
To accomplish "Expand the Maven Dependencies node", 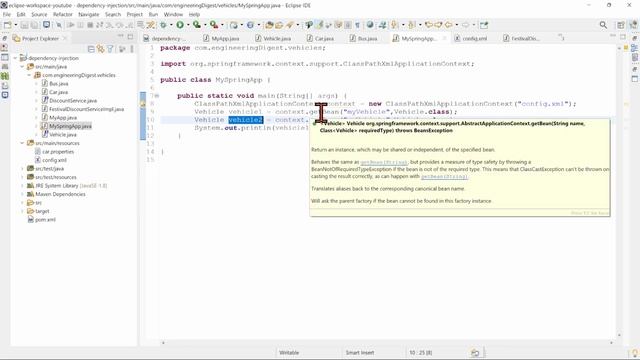I will 22,194.
